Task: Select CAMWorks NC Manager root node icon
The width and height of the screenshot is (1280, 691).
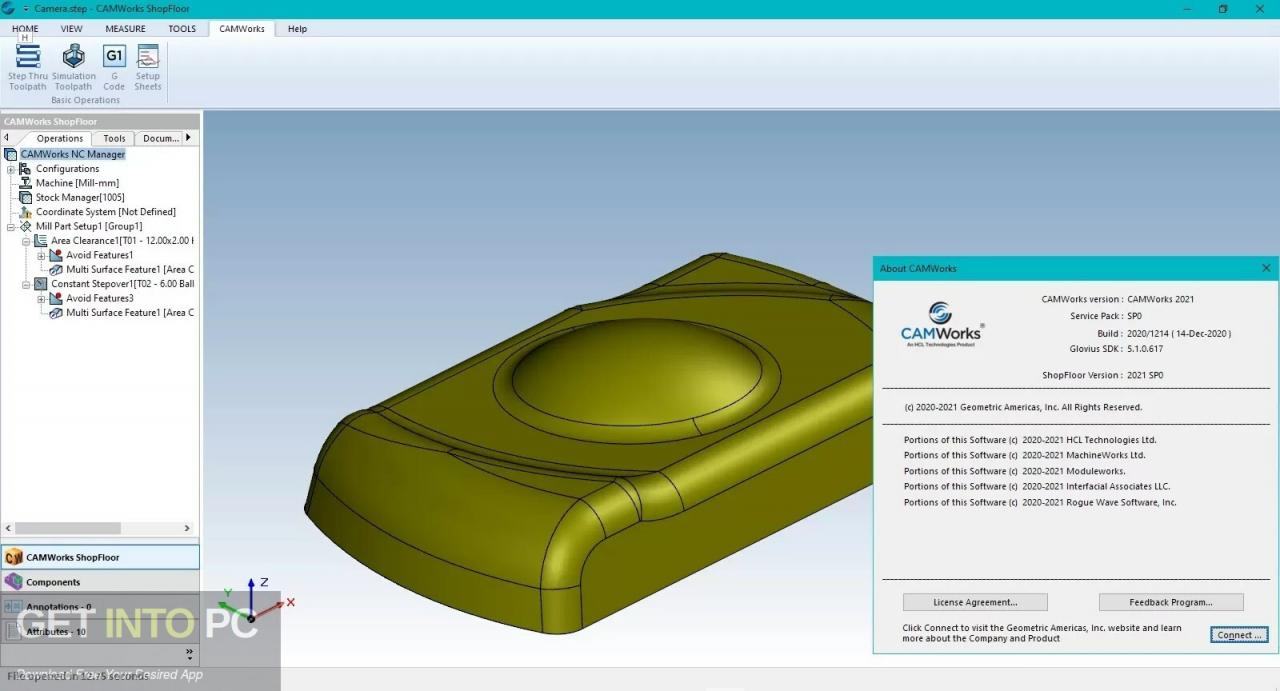Action: pyautogui.click(x=11, y=154)
